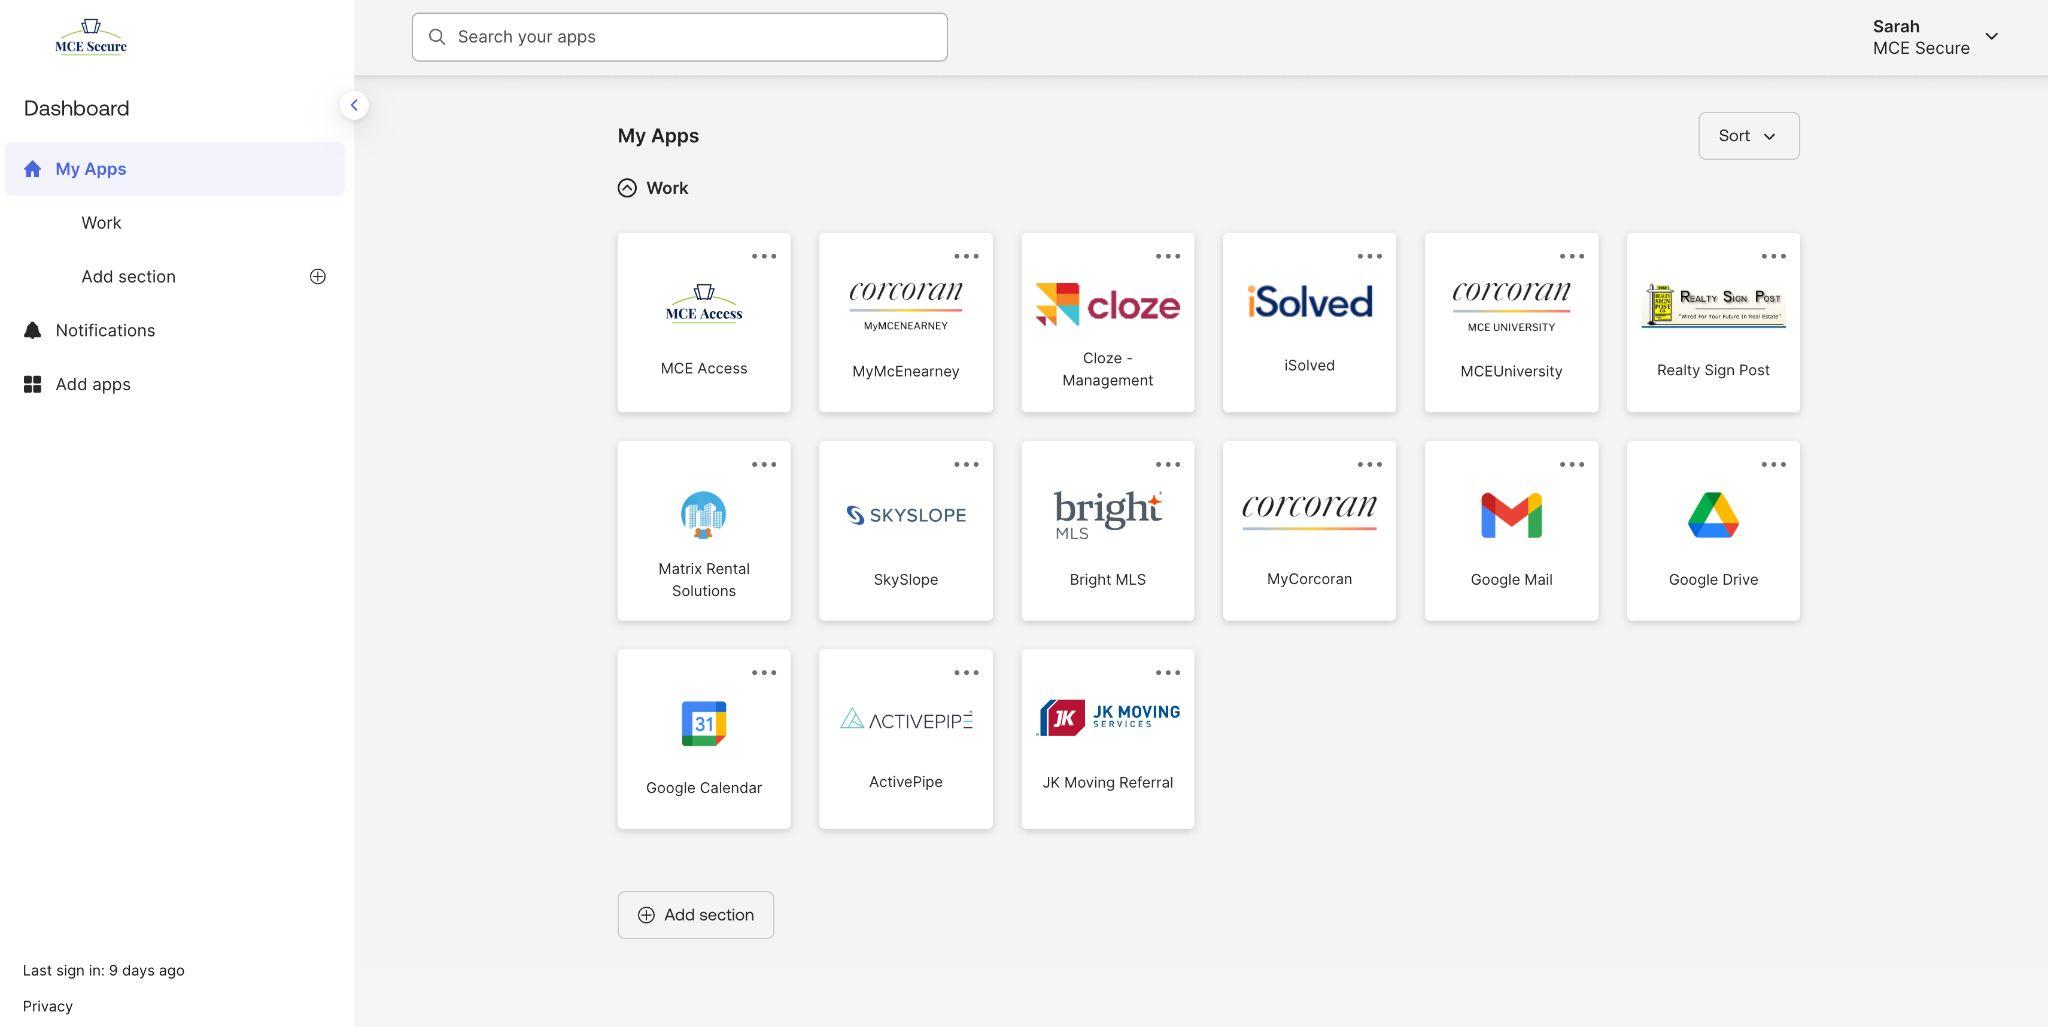Click the home icon beside My Apps
This screenshot has height=1027, width=2048.
pyautogui.click(x=33, y=169)
